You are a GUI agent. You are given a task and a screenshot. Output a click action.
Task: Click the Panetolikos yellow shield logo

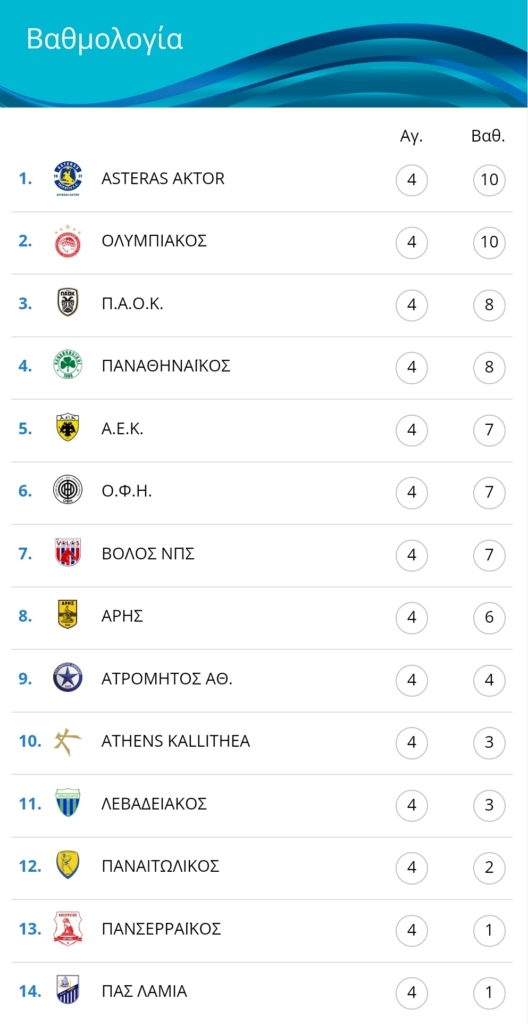coord(68,866)
